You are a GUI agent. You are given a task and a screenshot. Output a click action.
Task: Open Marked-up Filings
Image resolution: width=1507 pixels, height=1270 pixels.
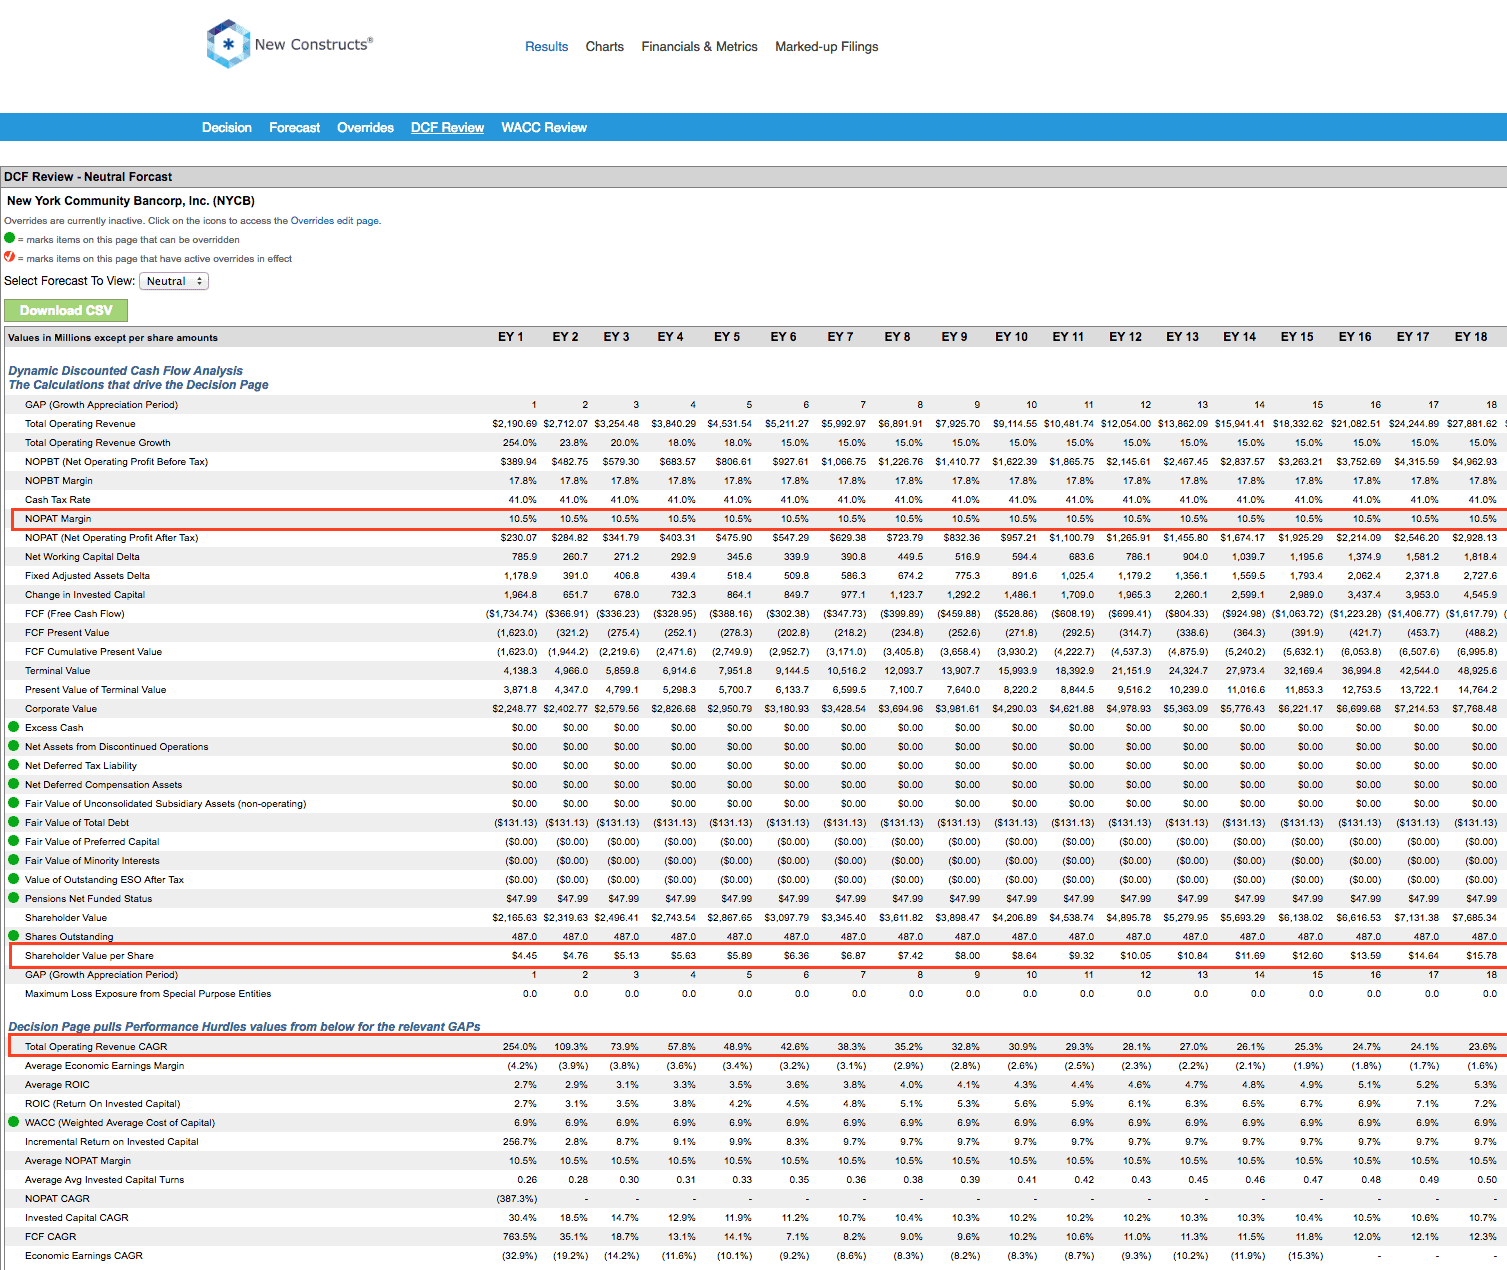click(x=827, y=46)
